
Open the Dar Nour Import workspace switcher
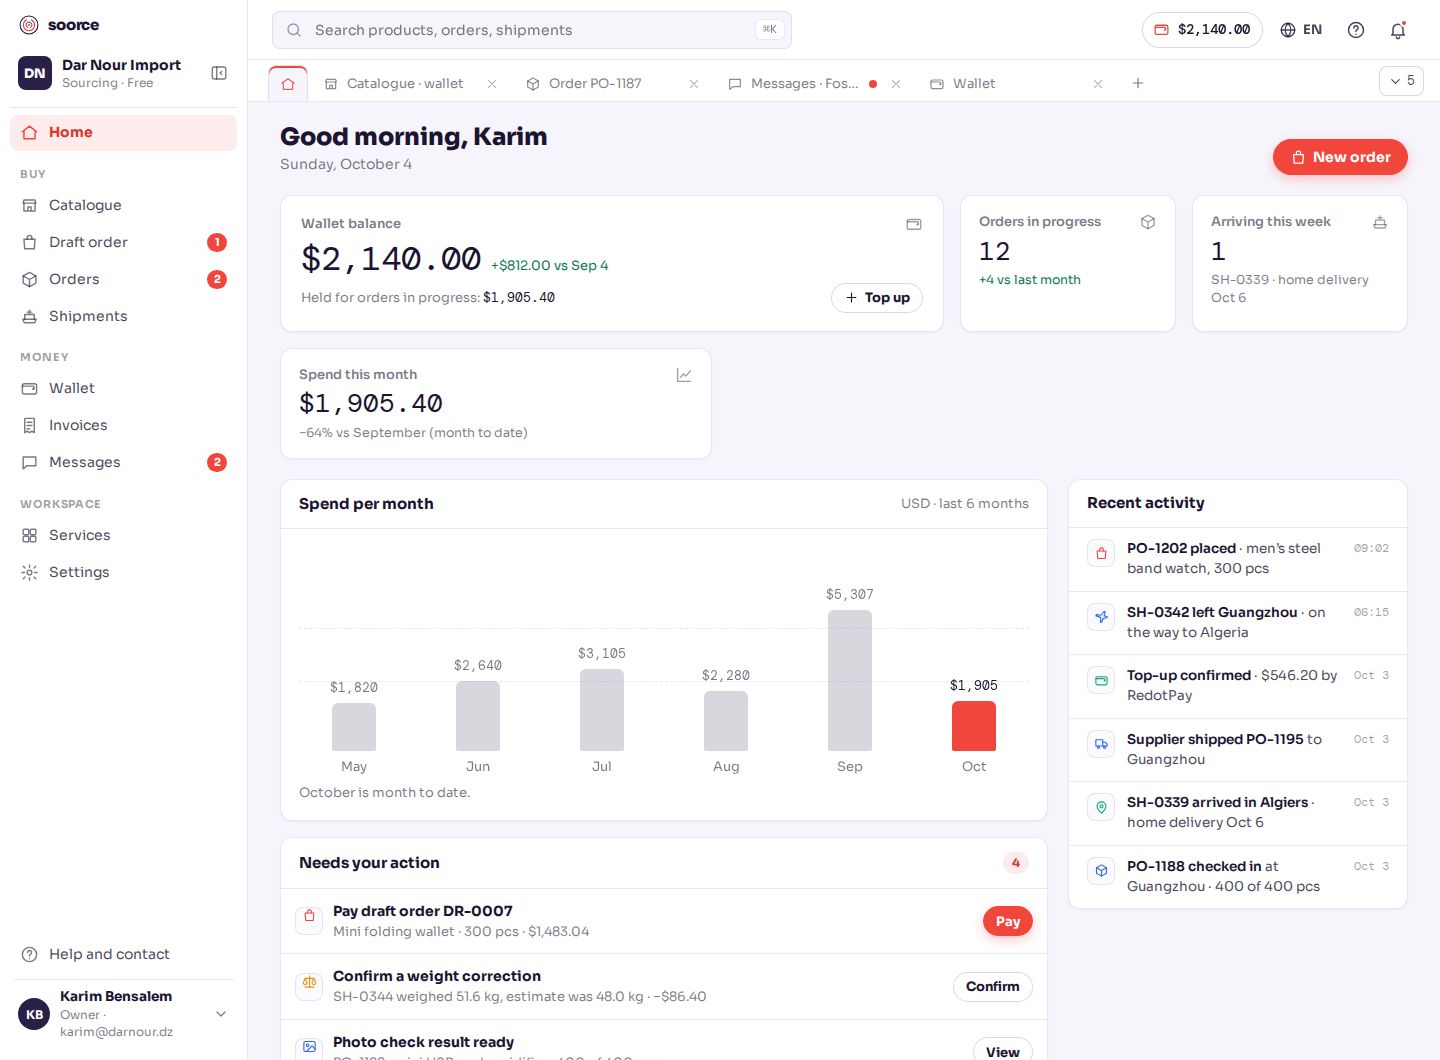(x=101, y=73)
